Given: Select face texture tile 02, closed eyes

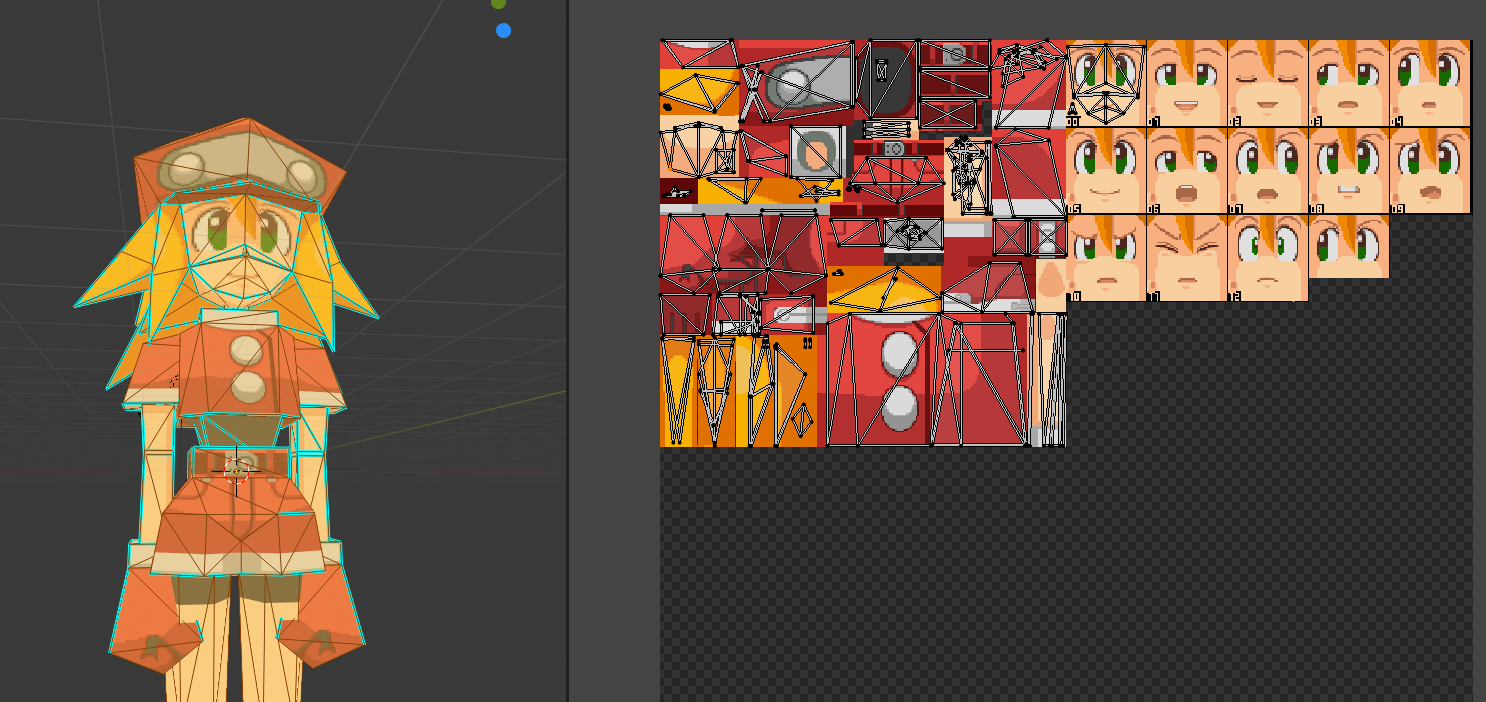Looking at the screenshot, I should 1268,83.
